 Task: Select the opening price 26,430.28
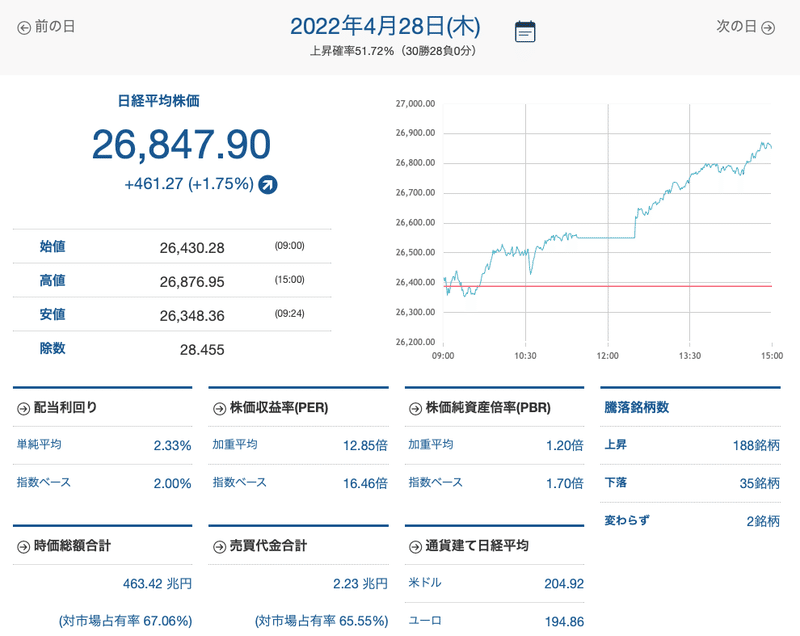(192, 248)
